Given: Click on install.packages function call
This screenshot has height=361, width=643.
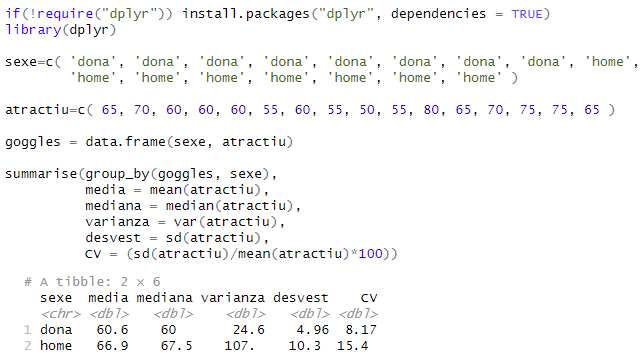Looking at the screenshot, I should (246, 14).
